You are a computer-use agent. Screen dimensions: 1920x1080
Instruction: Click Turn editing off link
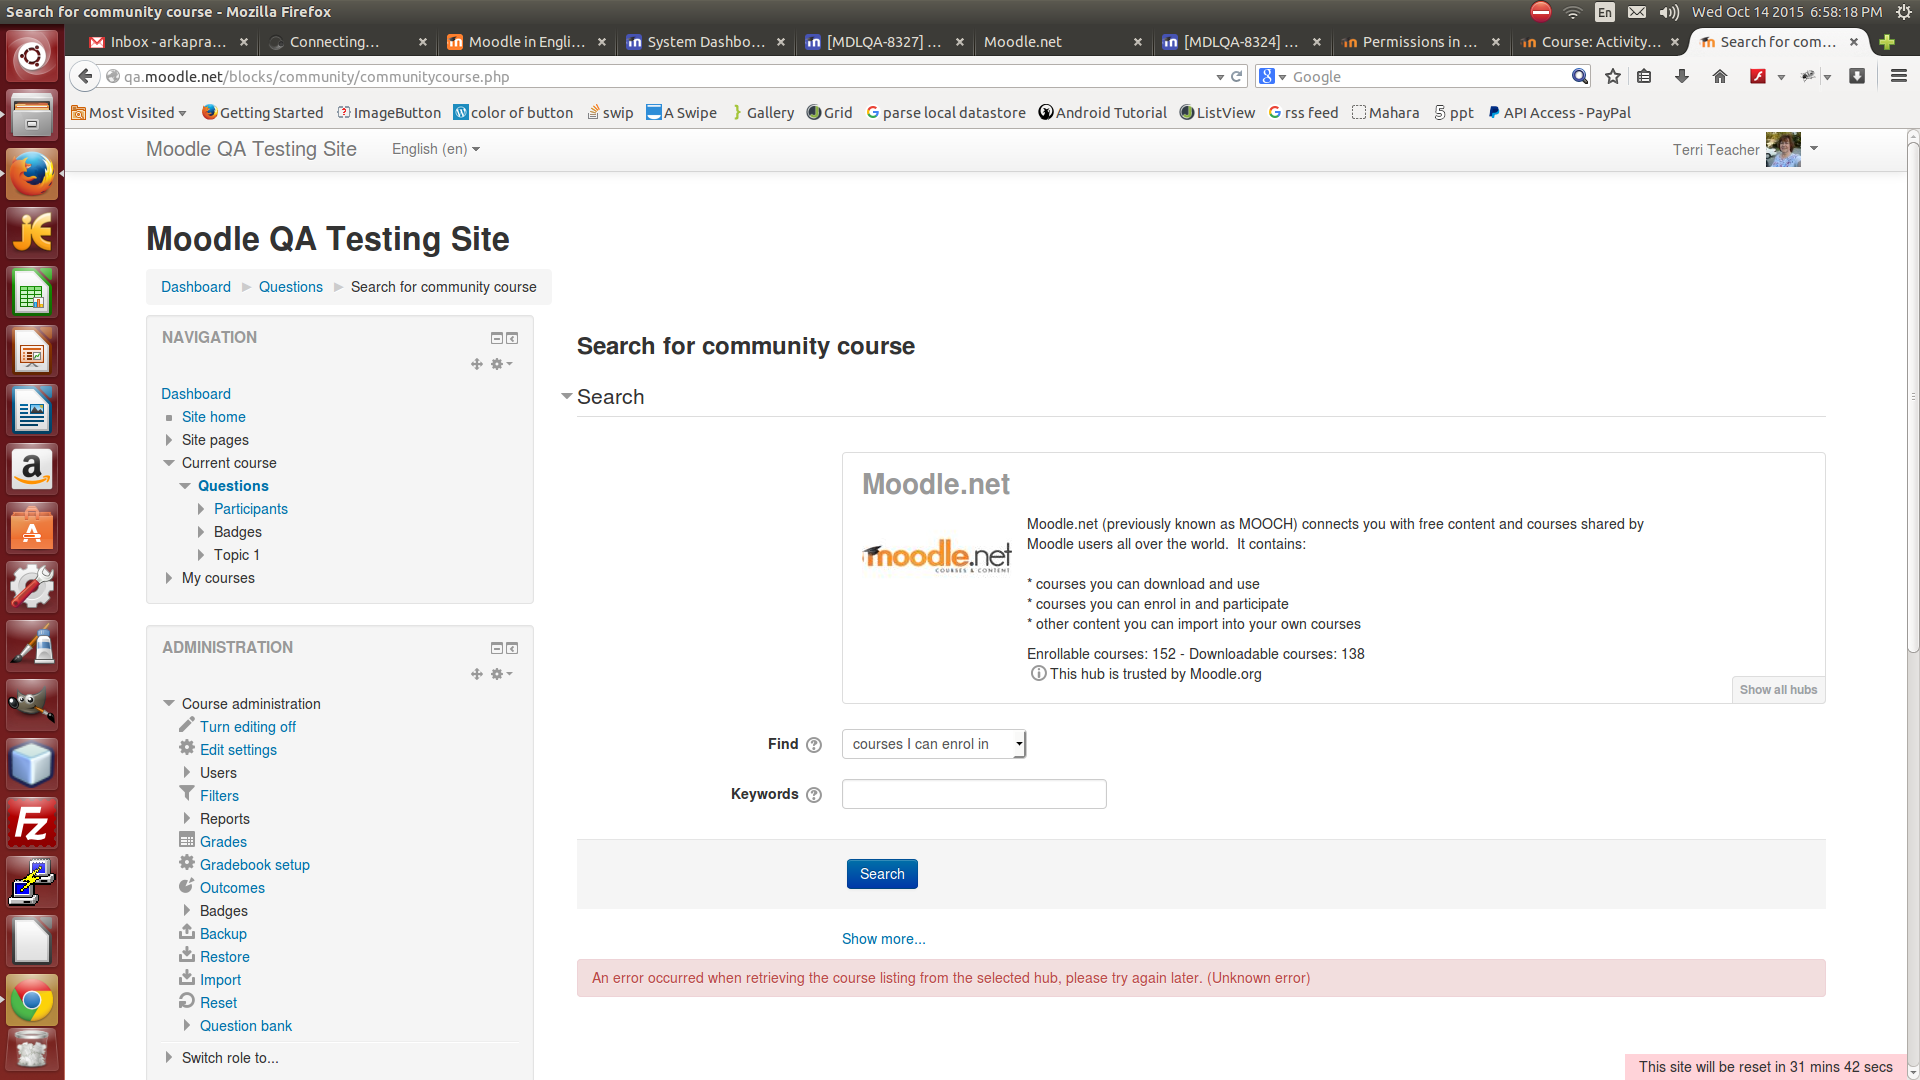click(248, 727)
